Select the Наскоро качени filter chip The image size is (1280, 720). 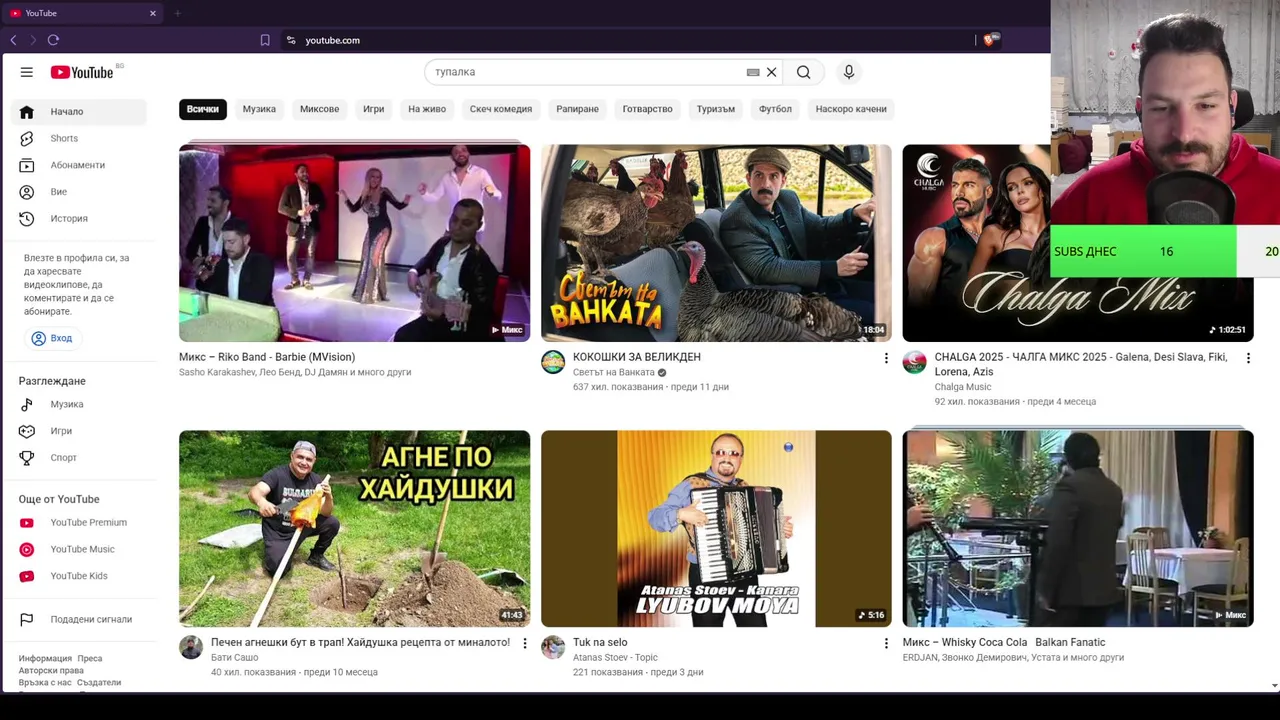(x=851, y=109)
